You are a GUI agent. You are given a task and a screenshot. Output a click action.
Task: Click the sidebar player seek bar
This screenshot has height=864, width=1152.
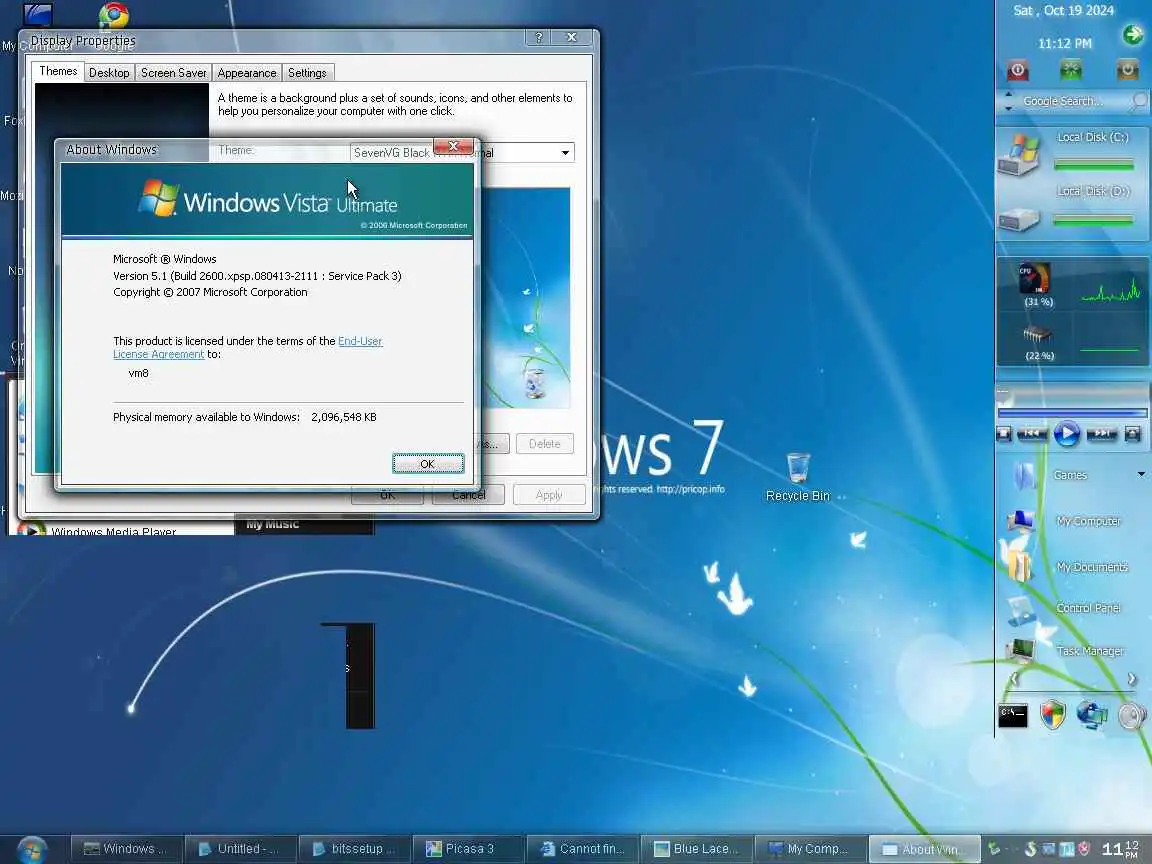click(1072, 413)
